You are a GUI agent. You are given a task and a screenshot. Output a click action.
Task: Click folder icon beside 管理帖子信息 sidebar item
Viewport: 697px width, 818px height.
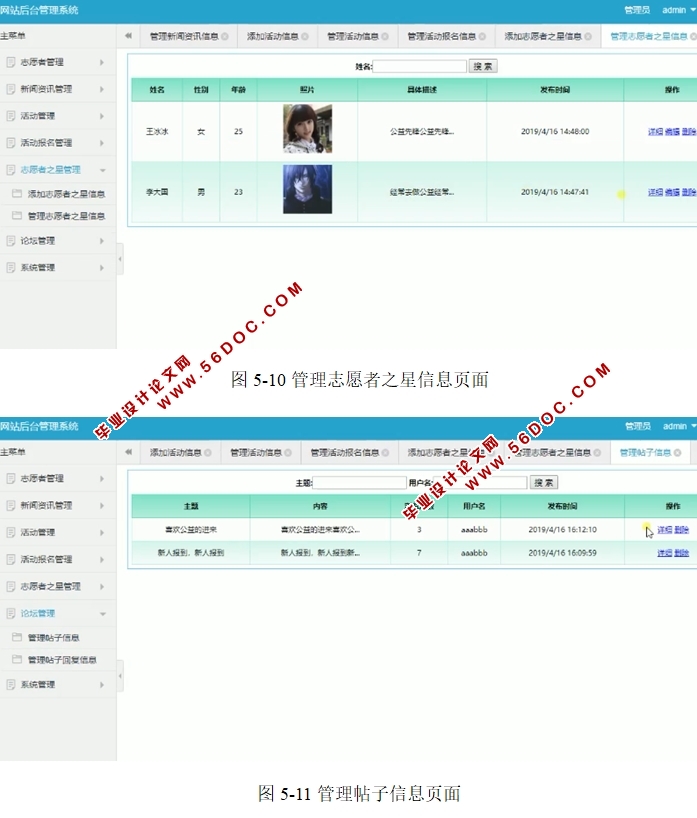(x=17, y=637)
